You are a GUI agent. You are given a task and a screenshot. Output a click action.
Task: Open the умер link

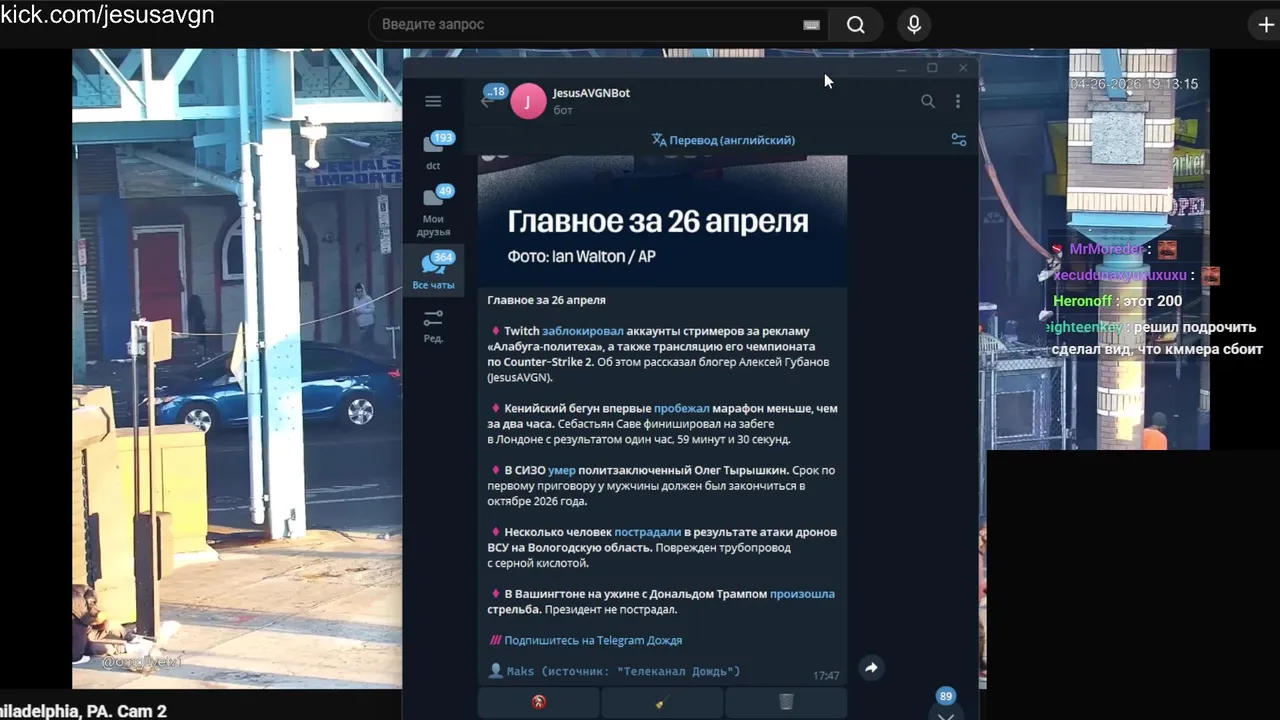(x=561, y=470)
